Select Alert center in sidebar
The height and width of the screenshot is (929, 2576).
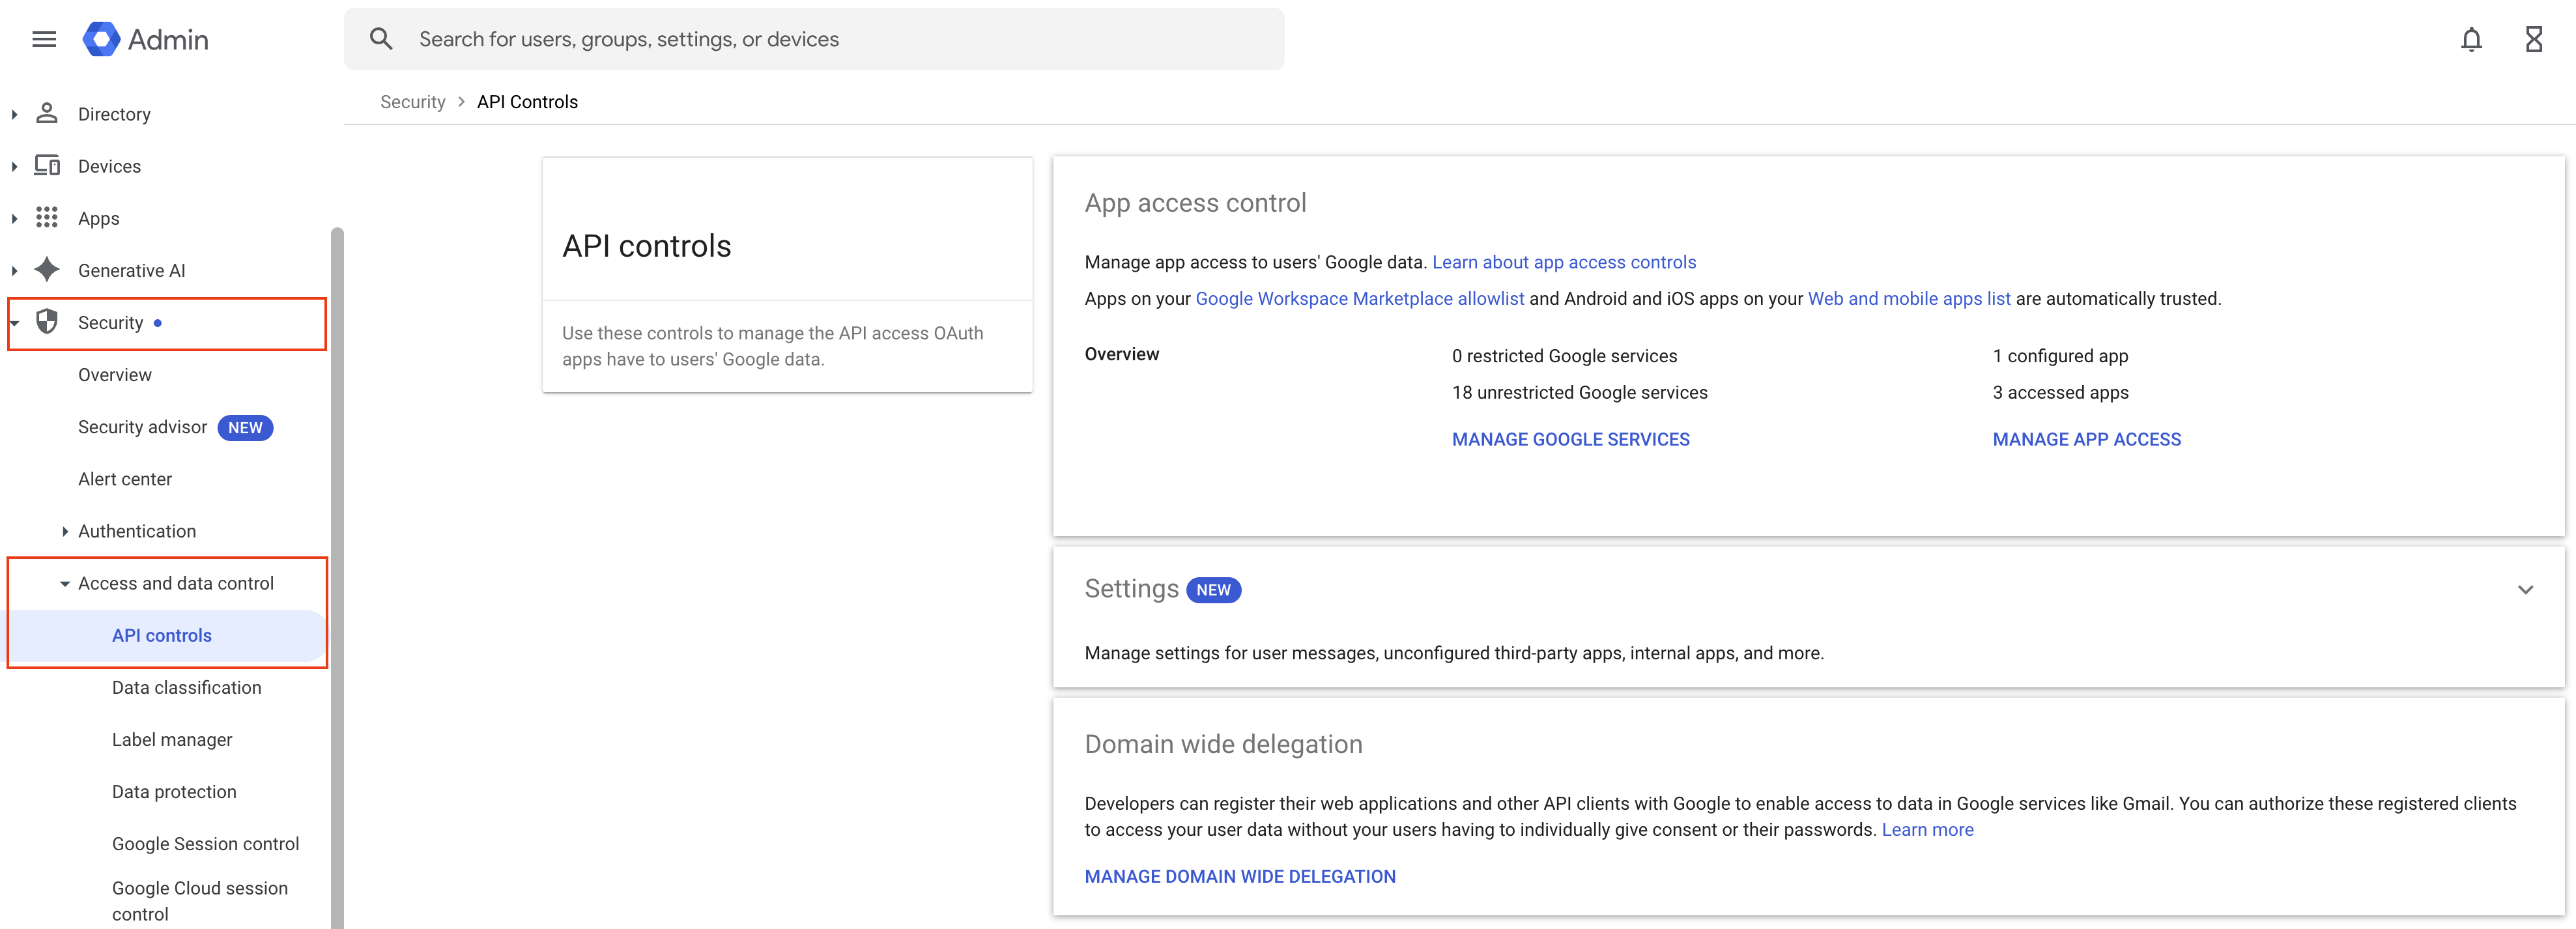click(x=125, y=479)
